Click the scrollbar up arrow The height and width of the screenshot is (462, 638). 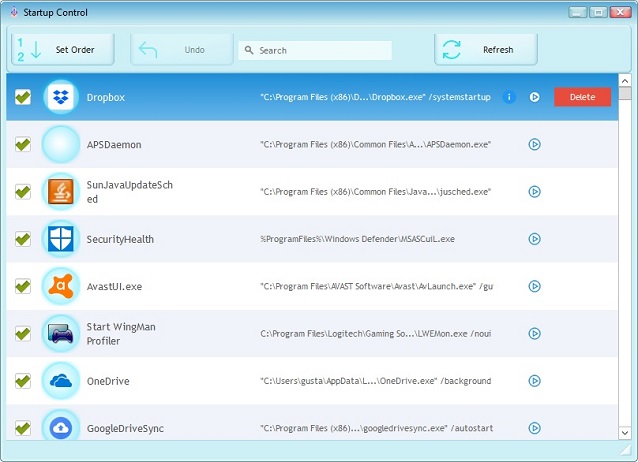(x=625, y=81)
